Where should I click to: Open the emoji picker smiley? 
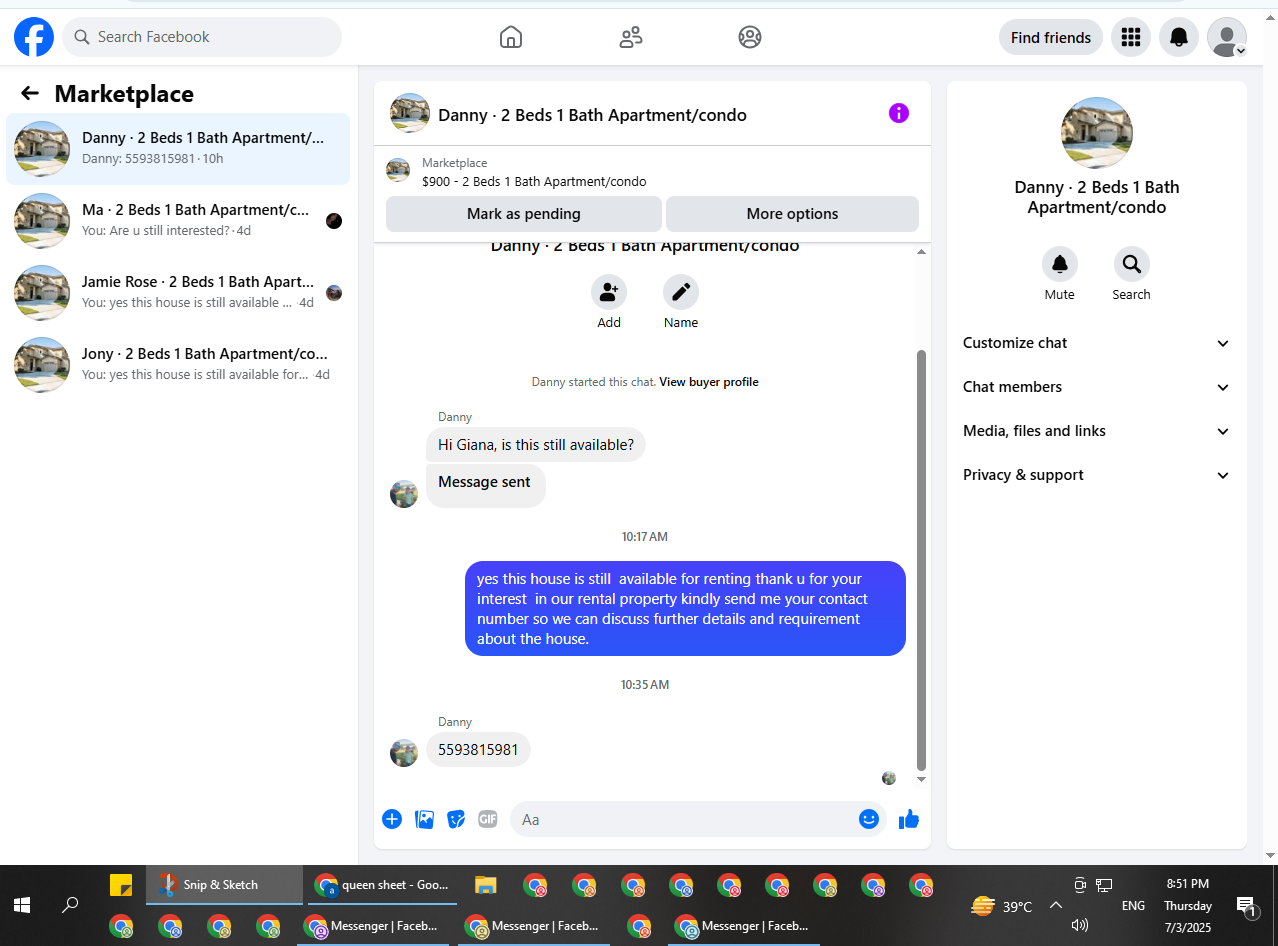click(869, 819)
